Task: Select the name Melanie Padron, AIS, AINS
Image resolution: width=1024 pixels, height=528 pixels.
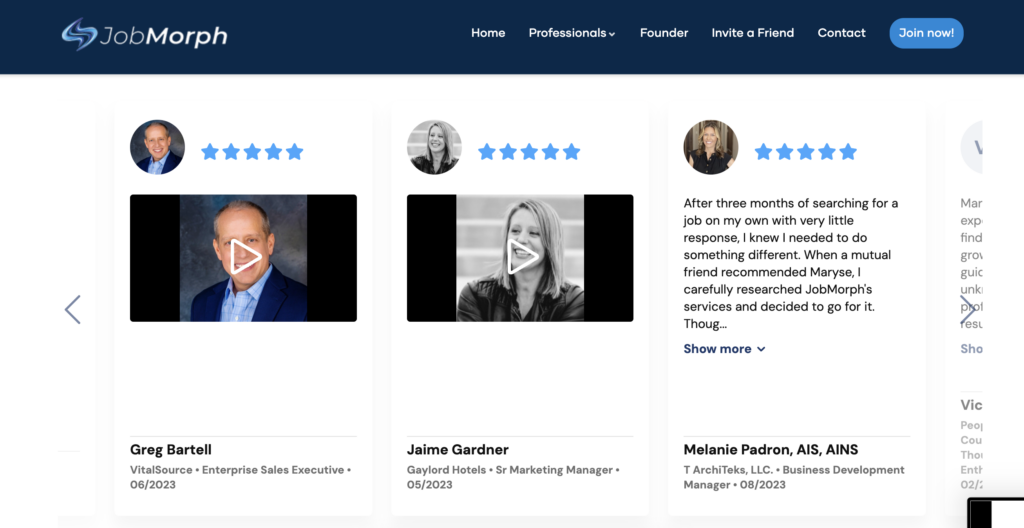Action: pyautogui.click(x=771, y=450)
